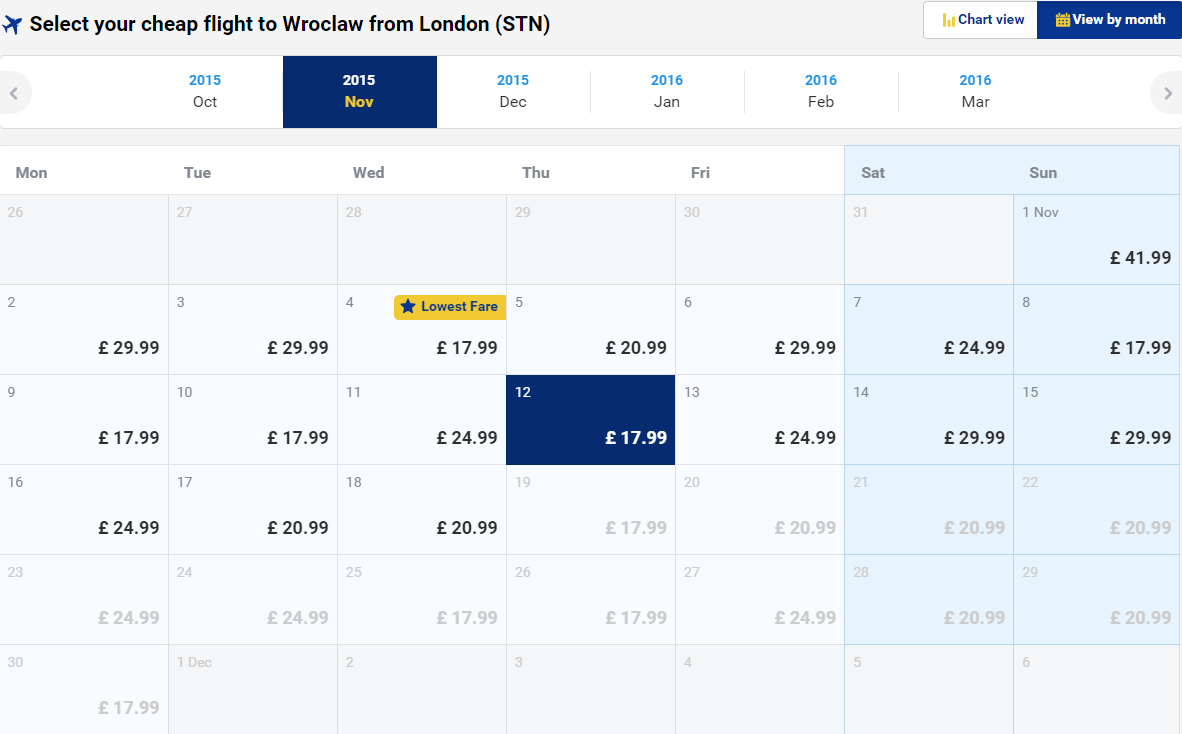The image size is (1182, 734).
Task: Select the highlighted November 12 date
Action: pos(590,420)
